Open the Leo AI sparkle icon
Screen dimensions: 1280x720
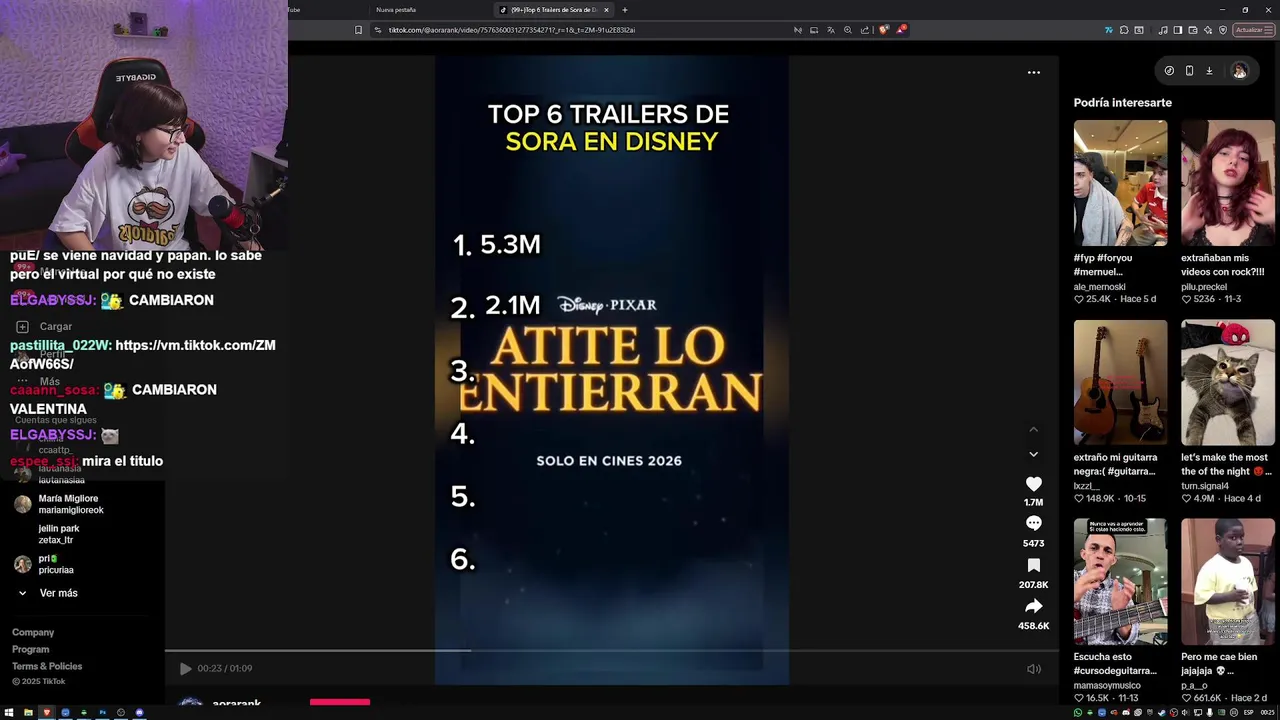tap(1208, 30)
